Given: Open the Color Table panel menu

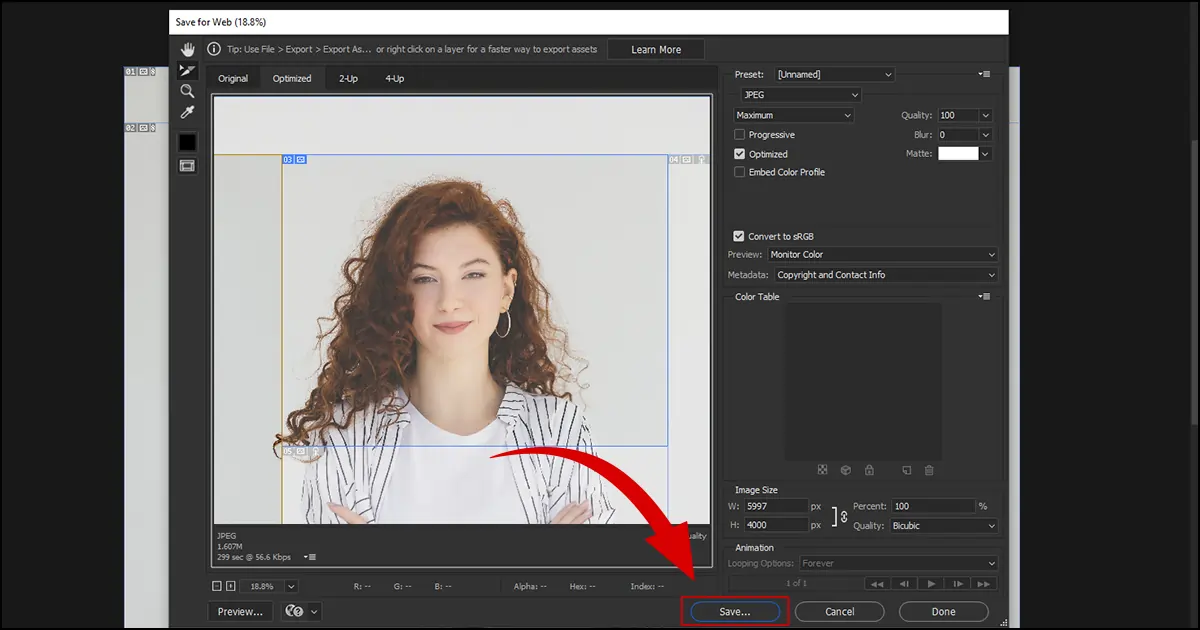Looking at the screenshot, I should click(x=984, y=296).
